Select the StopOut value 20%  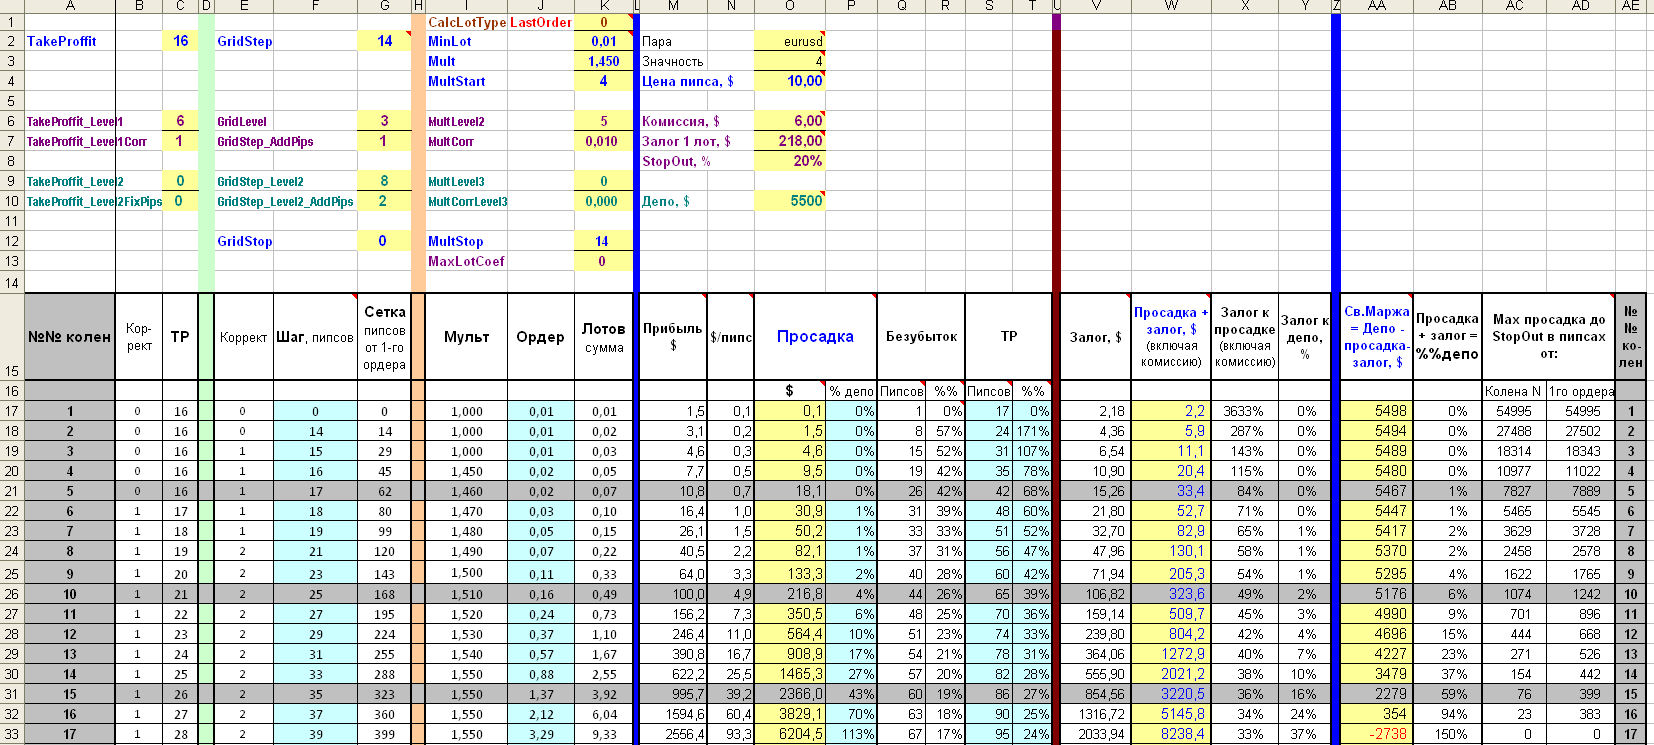coord(790,161)
